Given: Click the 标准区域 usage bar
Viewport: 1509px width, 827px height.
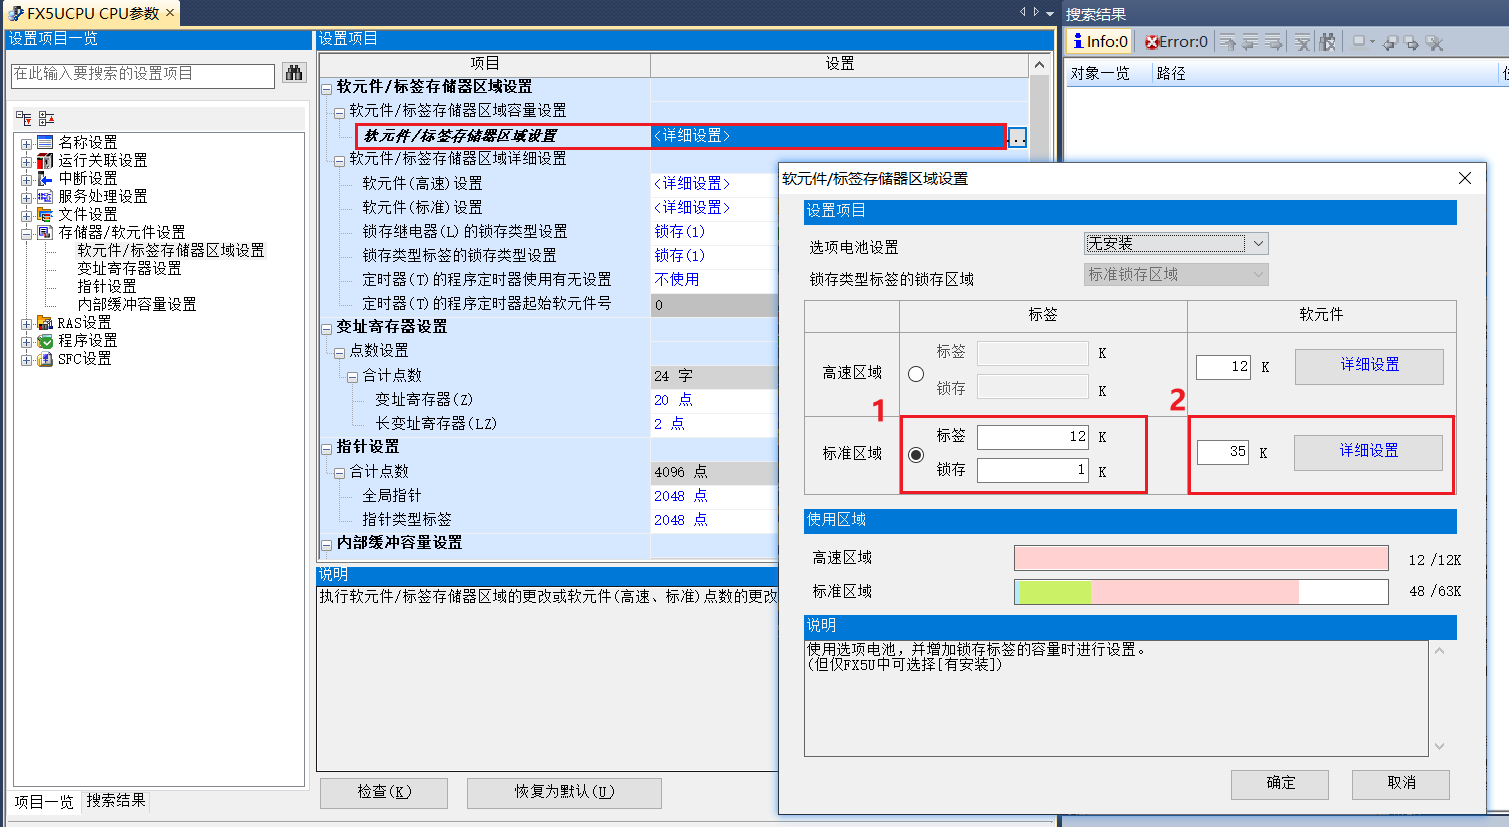Looking at the screenshot, I should 1200,592.
